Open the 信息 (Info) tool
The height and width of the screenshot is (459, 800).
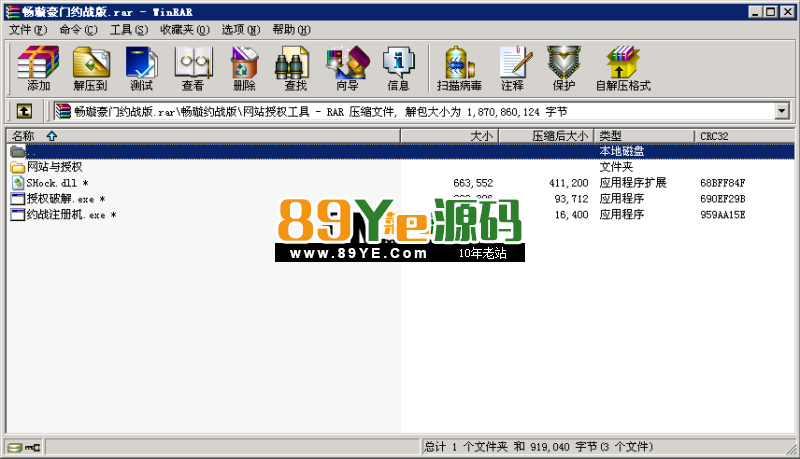click(x=398, y=68)
